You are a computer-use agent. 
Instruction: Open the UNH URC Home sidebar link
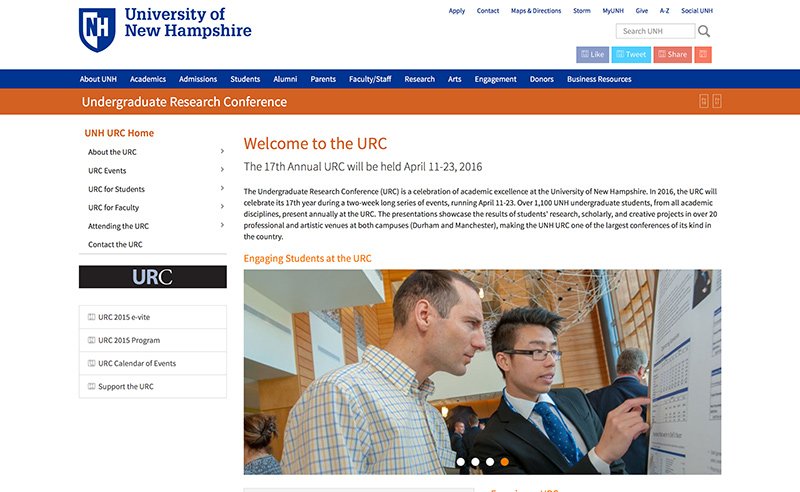[119, 133]
